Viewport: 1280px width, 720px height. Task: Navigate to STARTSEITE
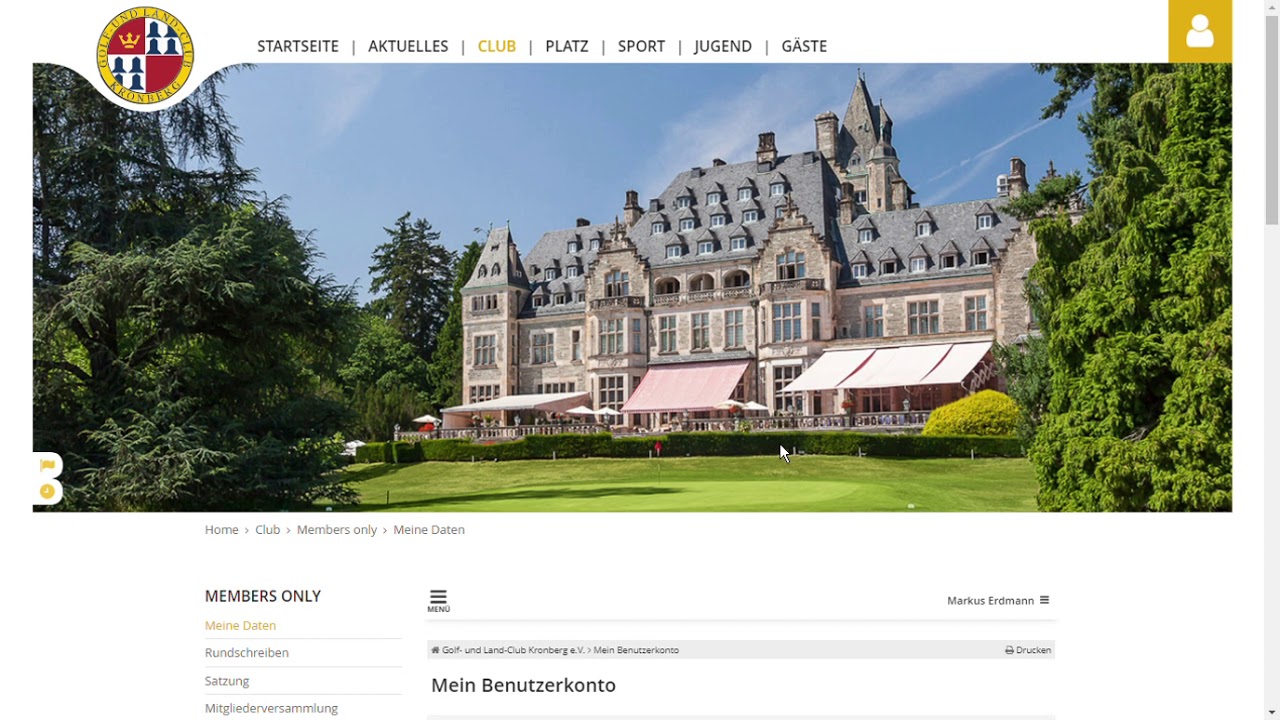(298, 46)
